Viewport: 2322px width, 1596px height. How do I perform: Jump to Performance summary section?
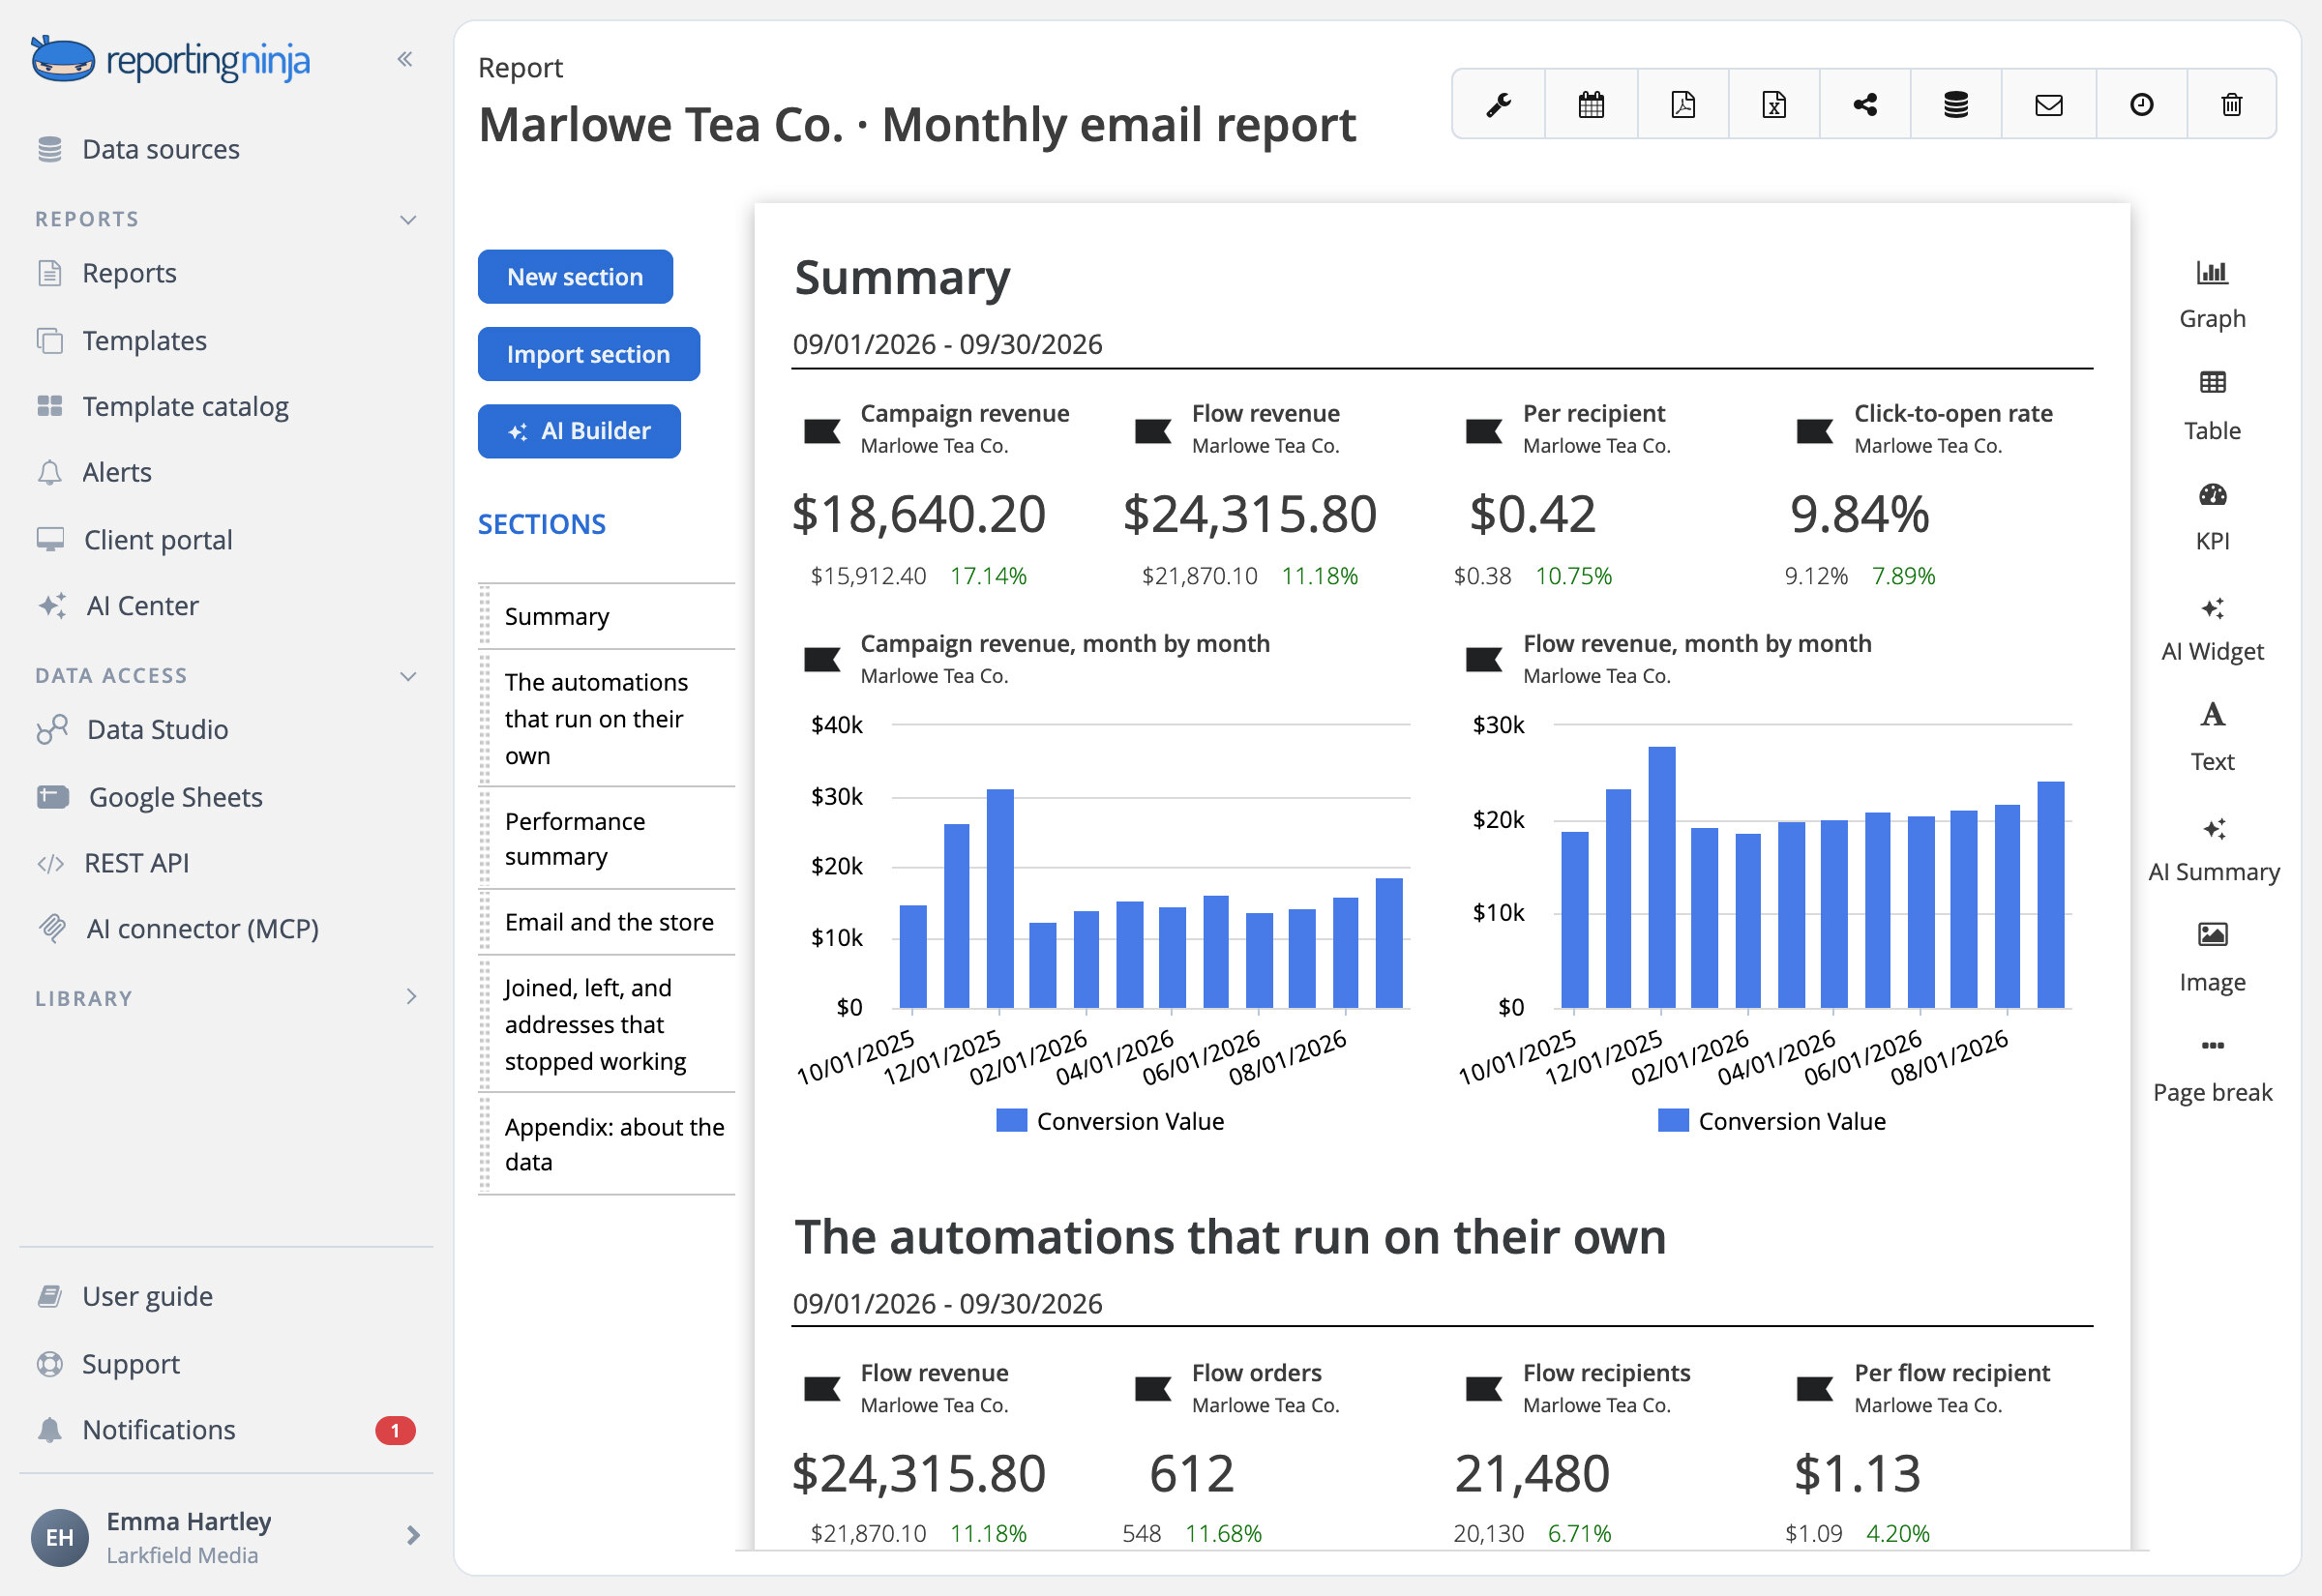click(607, 838)
